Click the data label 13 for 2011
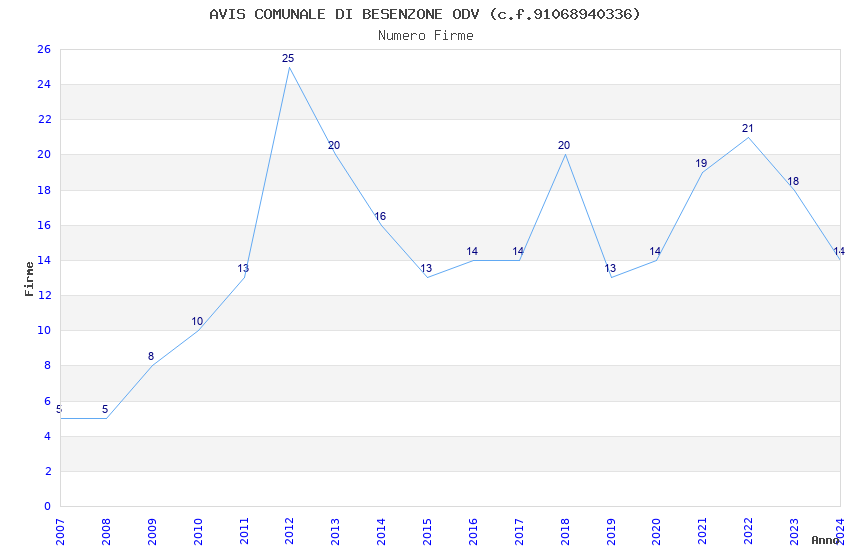850x550 pixels. point(243,268)
